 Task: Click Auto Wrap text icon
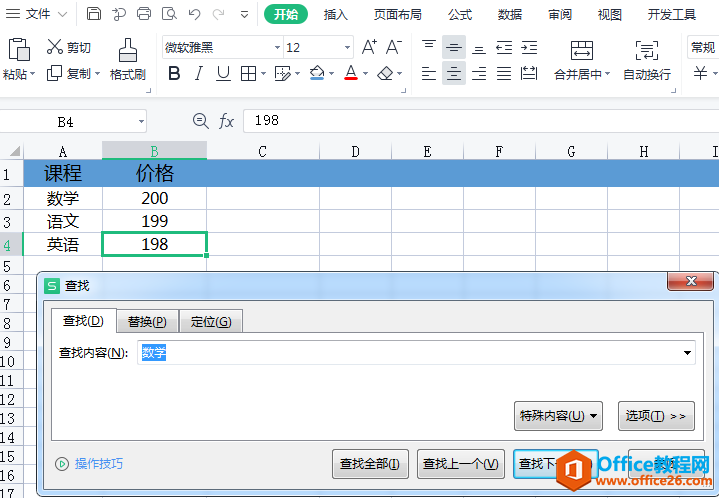click(647, 50)
